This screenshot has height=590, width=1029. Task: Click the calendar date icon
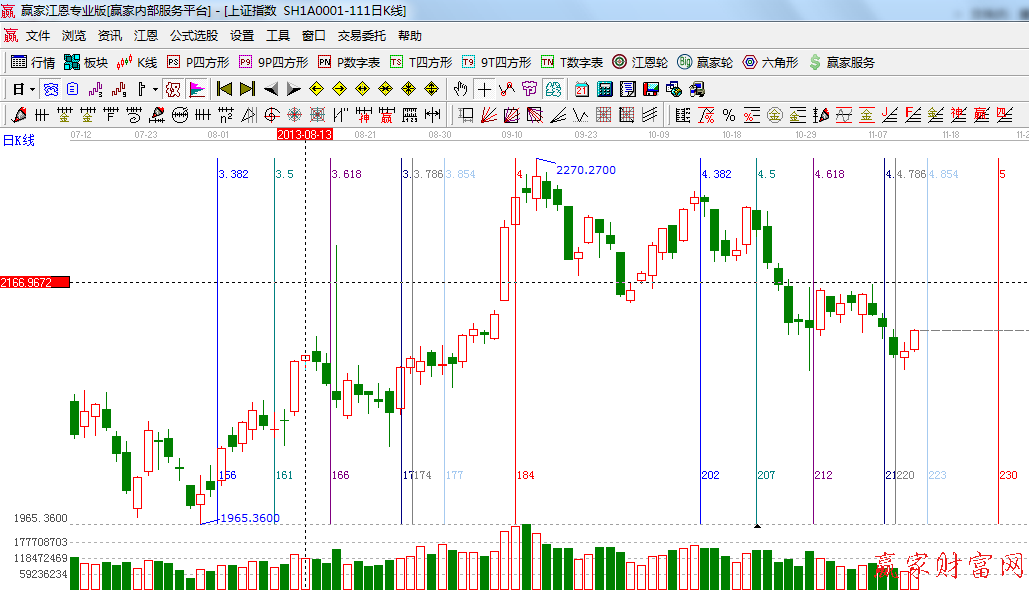coord(581,89)
